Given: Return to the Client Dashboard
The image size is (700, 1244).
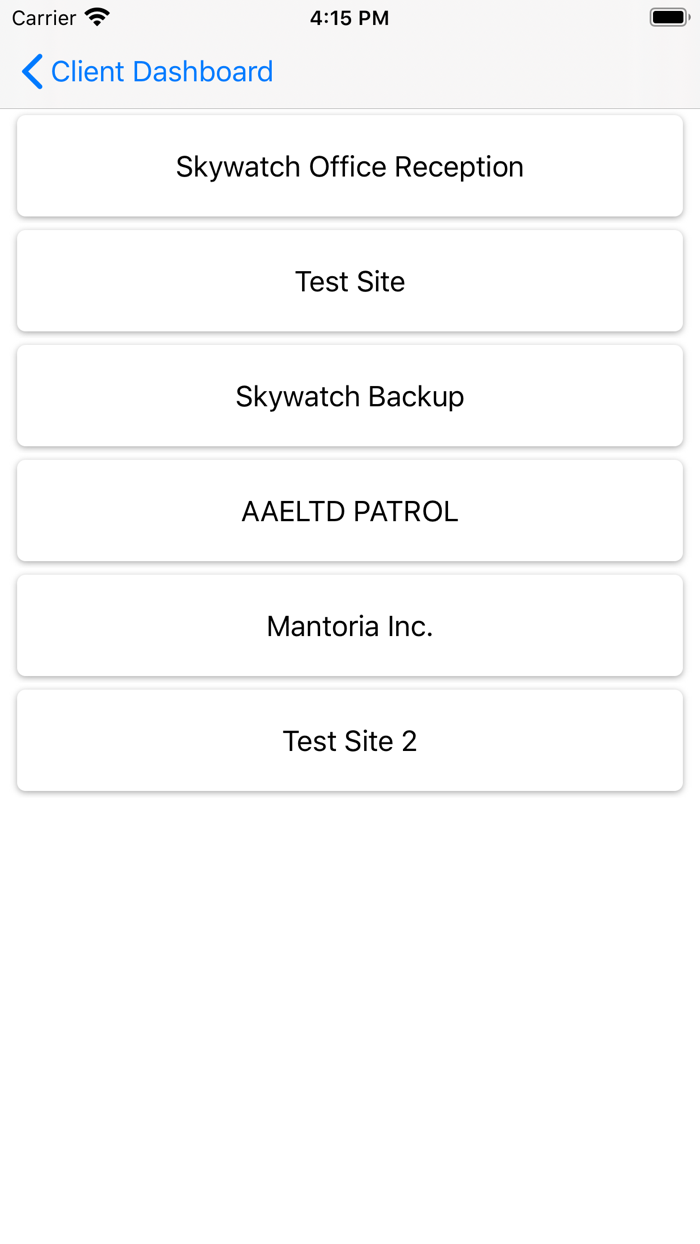Looking at the screenshot, I should 145,72.
